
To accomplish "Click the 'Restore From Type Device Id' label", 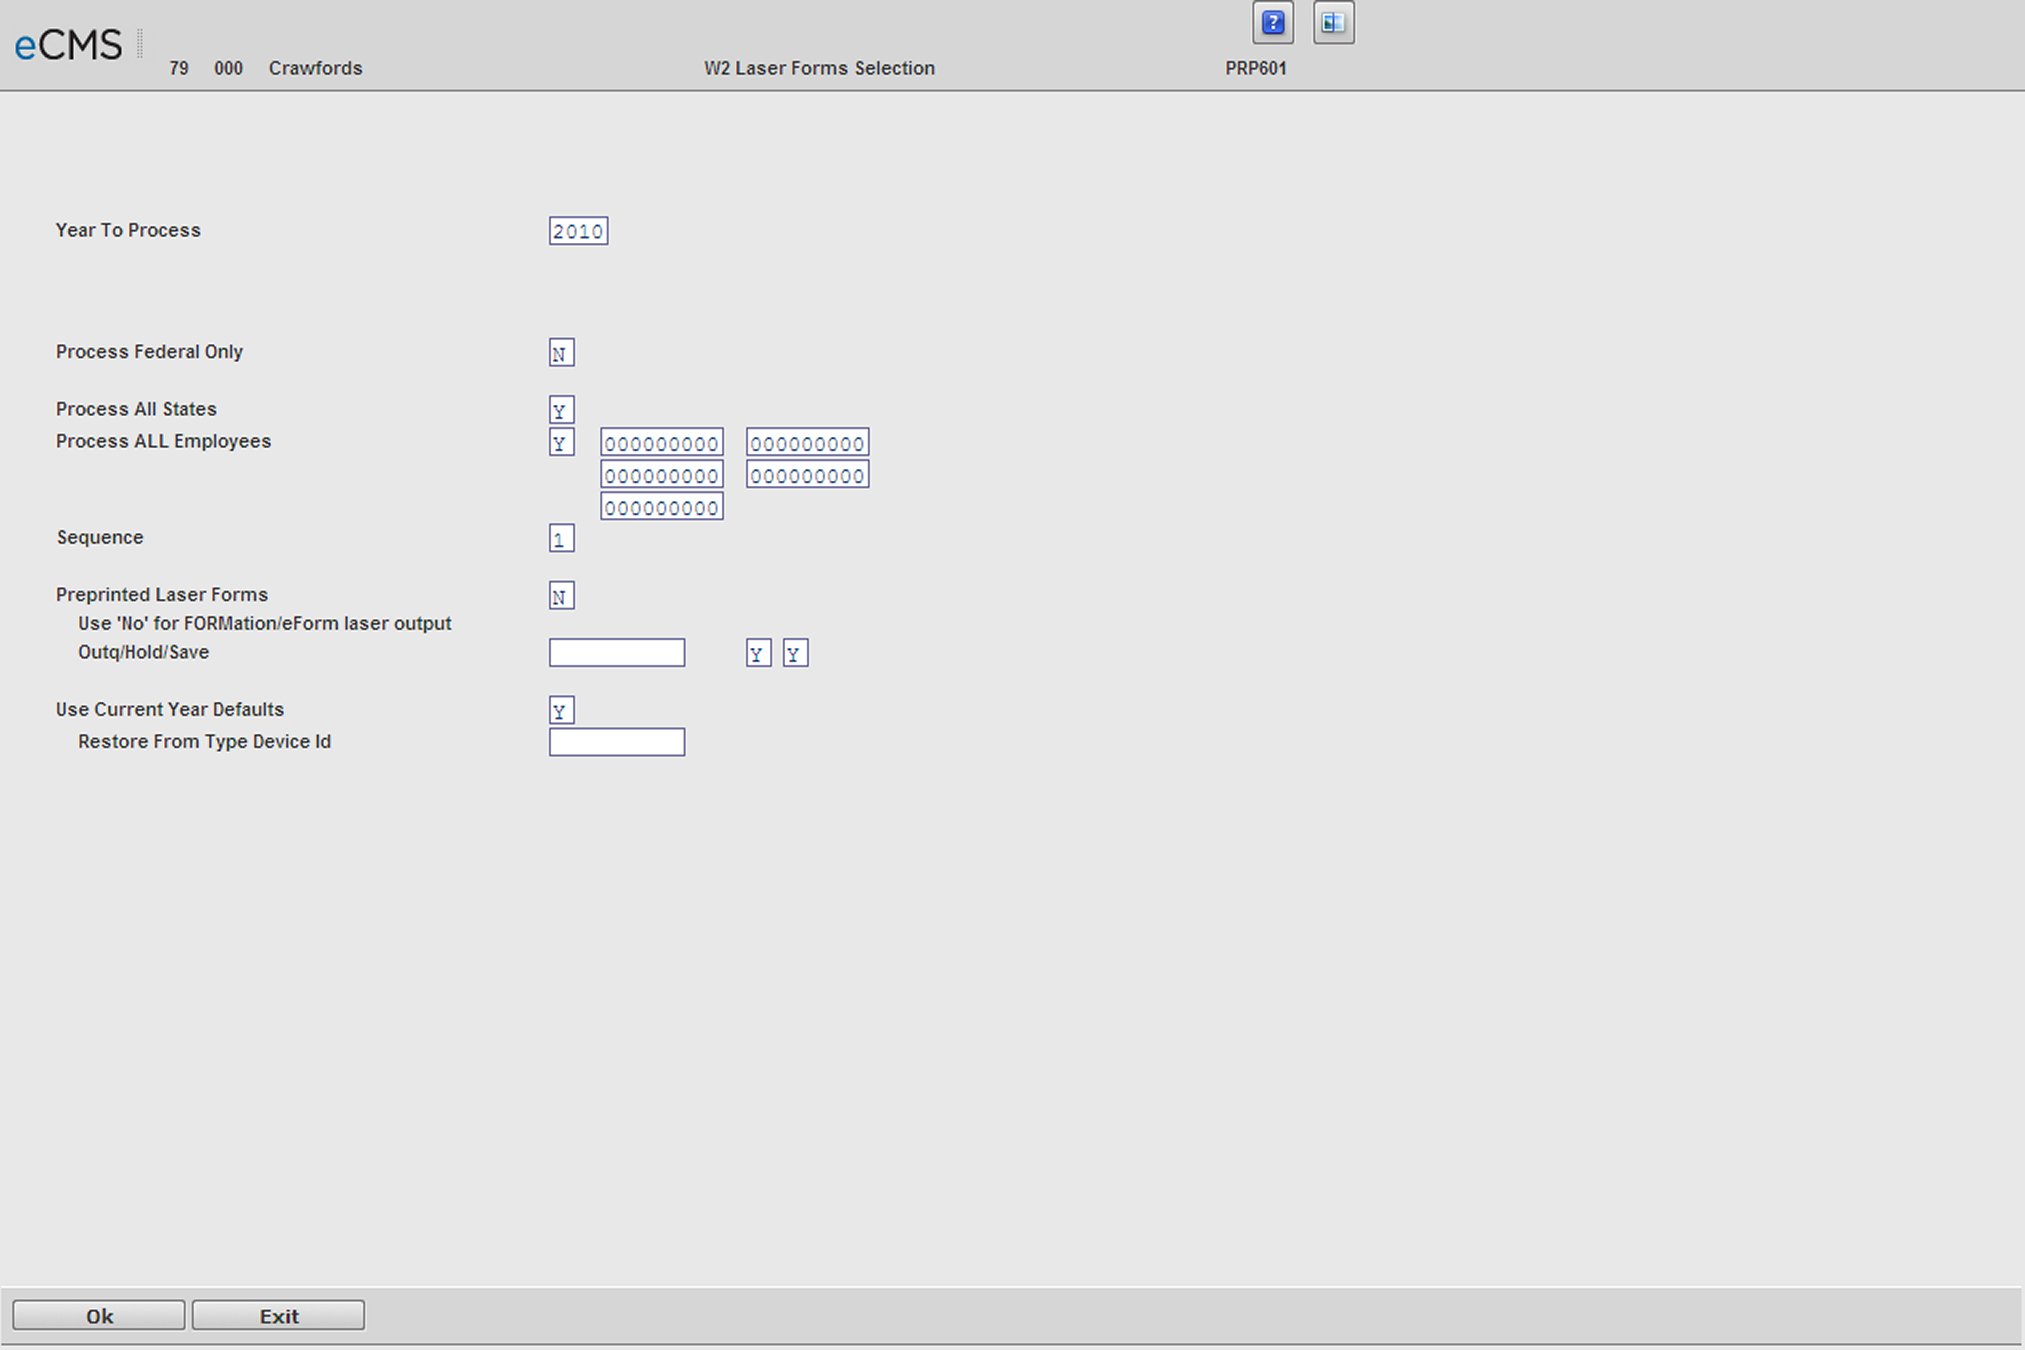I will pos(204,741).
